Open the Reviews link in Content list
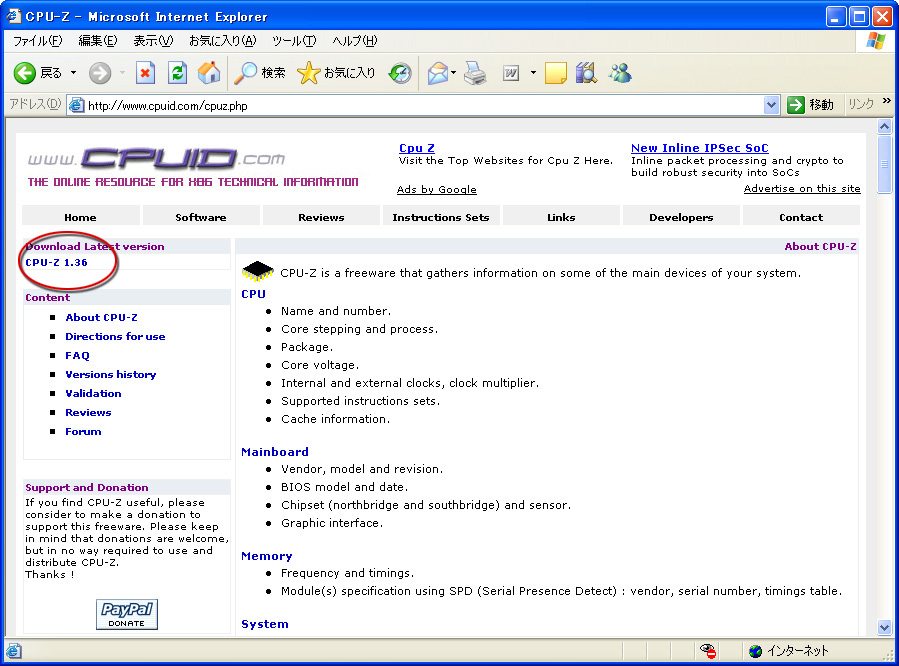Image resolution: width=899 pixels, height=666 pixels. coord(88,412)
